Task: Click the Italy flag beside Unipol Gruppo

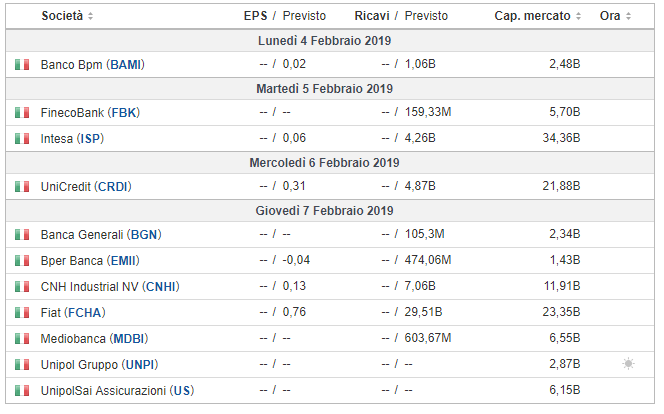Action: coord(22,364)
